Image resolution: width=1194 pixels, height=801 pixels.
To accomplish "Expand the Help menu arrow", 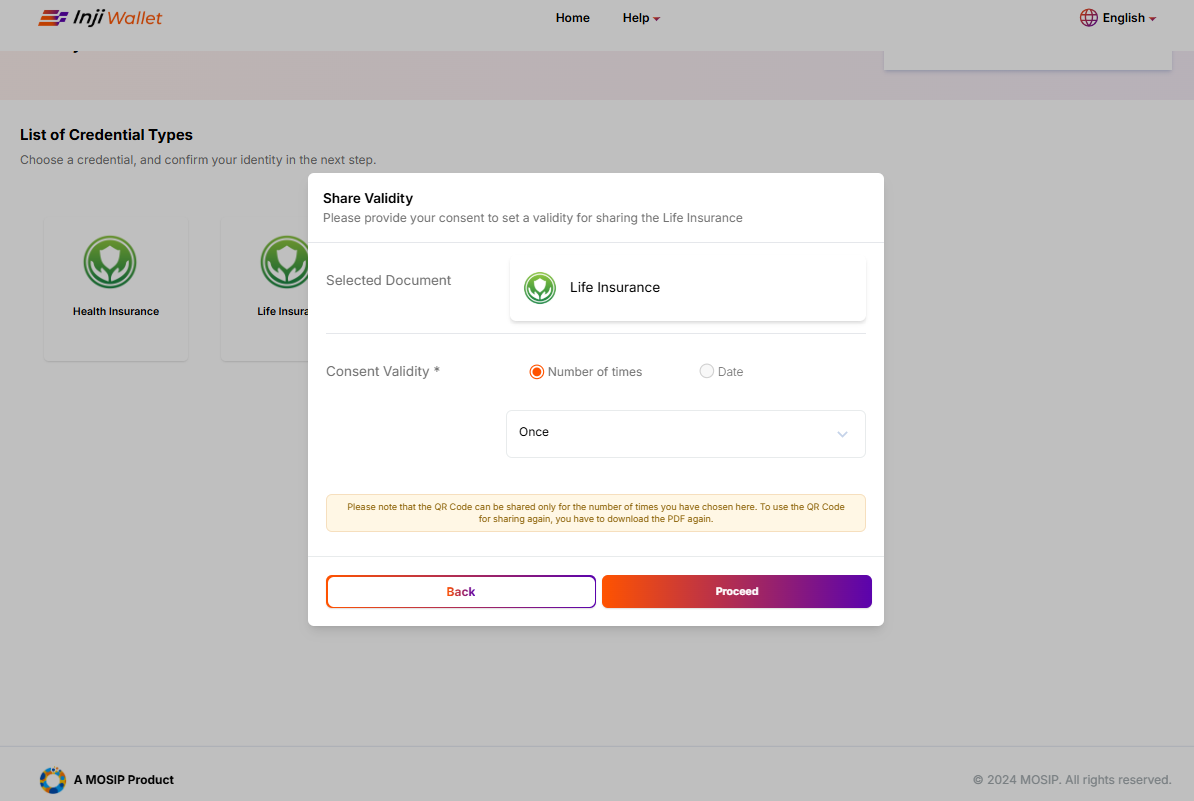I will coord(657,19).
